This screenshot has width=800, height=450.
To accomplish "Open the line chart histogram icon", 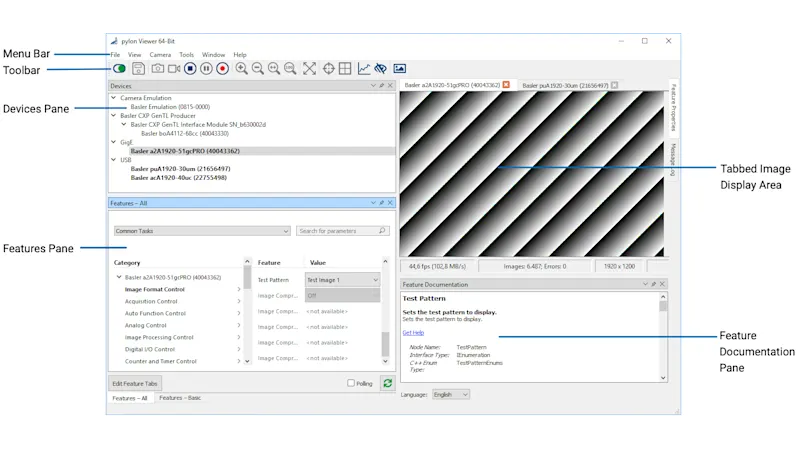I will point(364,69).
